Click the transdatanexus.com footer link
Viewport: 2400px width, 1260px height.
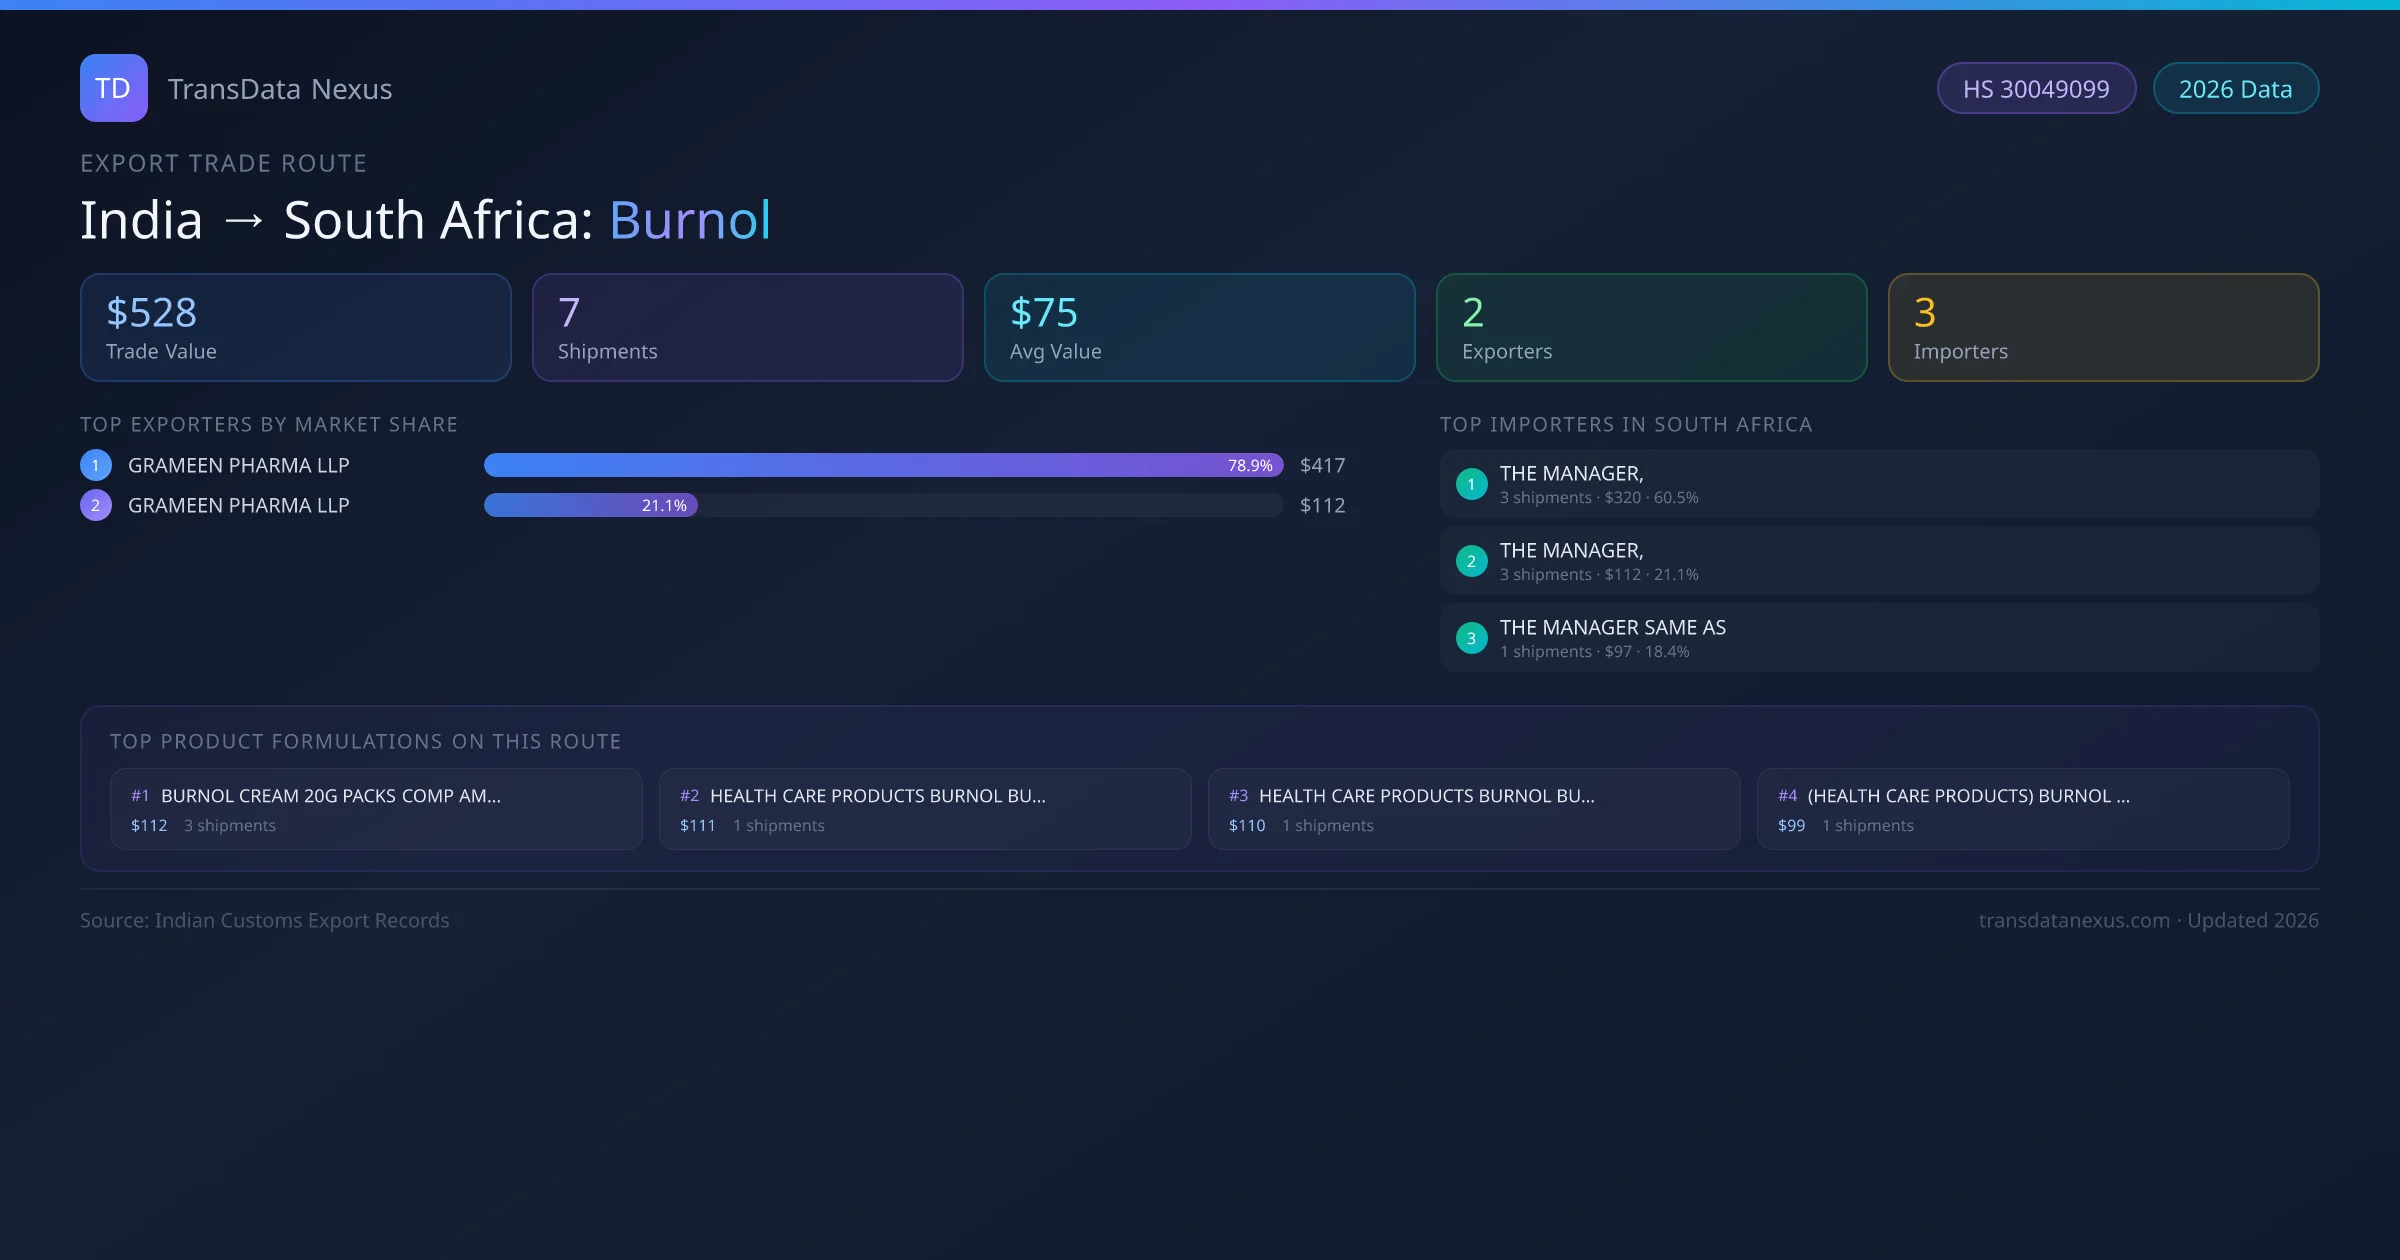click(x=2073, y=920)
